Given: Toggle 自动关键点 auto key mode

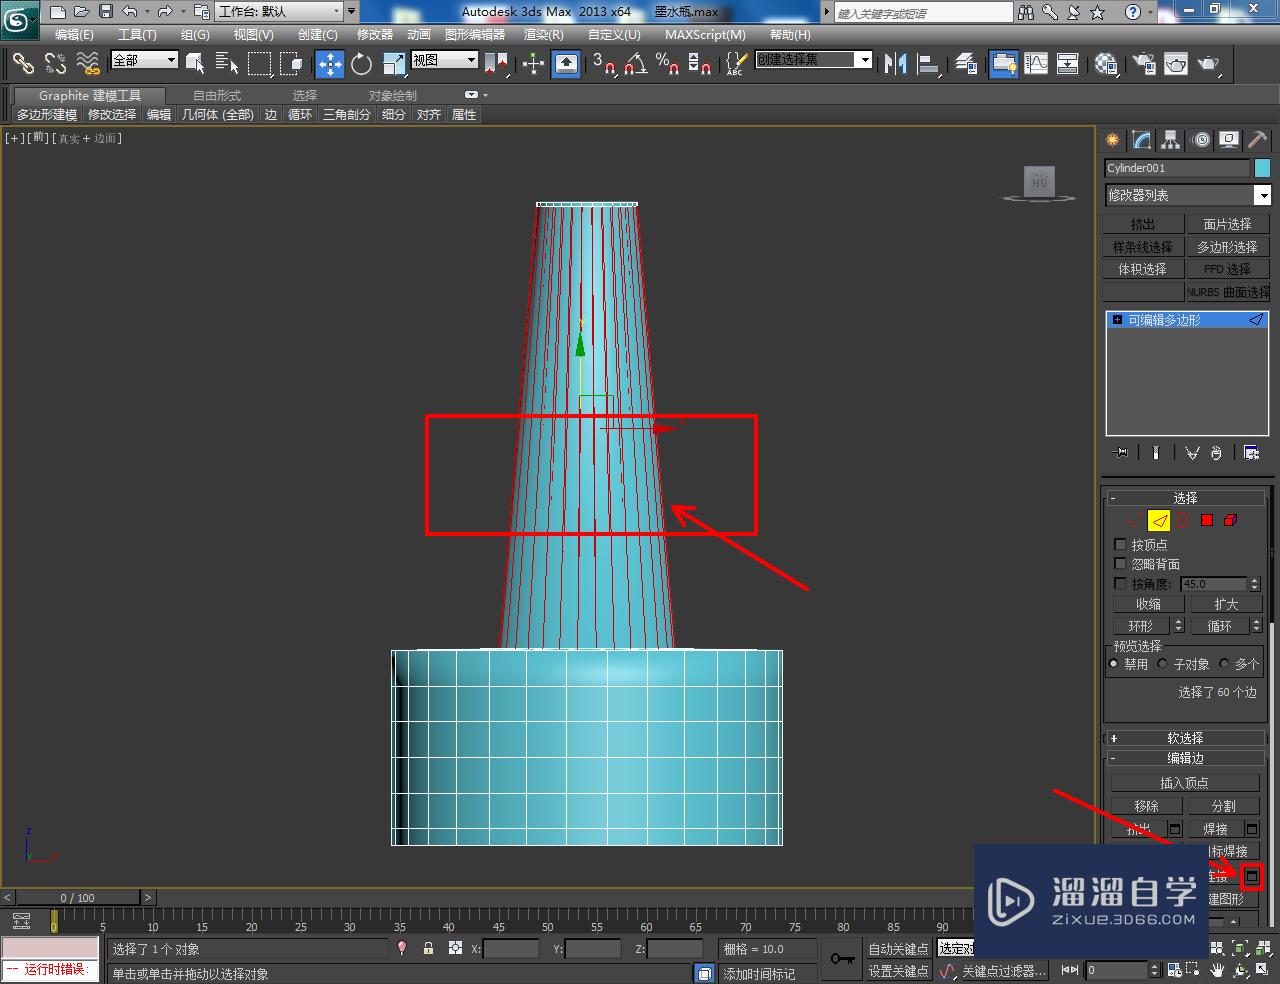Looking at the screenshot, I should tap(898, 949).
